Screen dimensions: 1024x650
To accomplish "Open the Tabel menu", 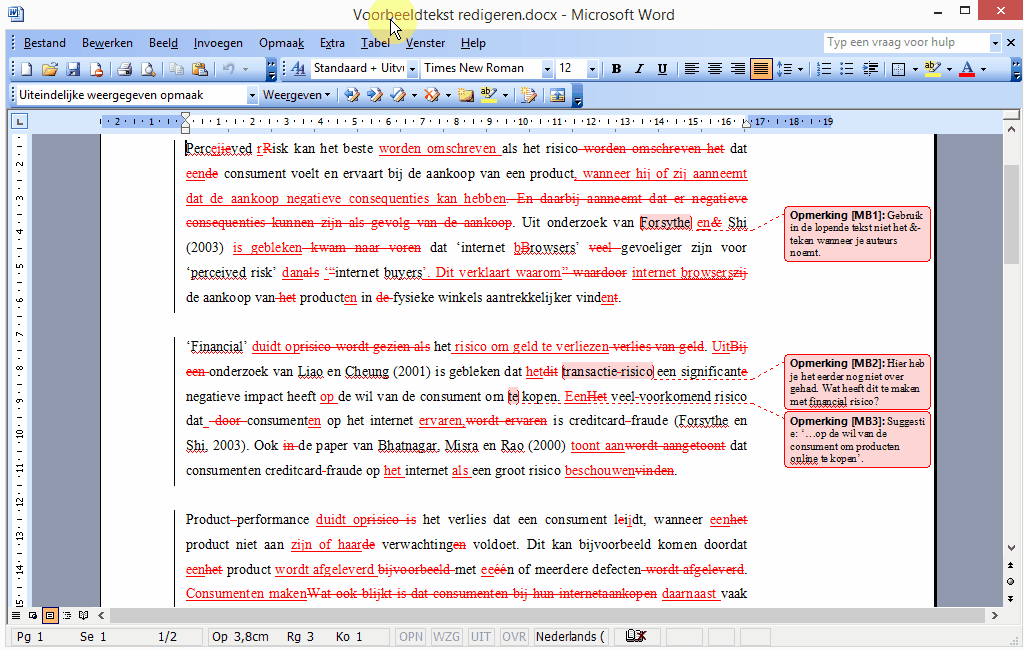I will 375,43.
